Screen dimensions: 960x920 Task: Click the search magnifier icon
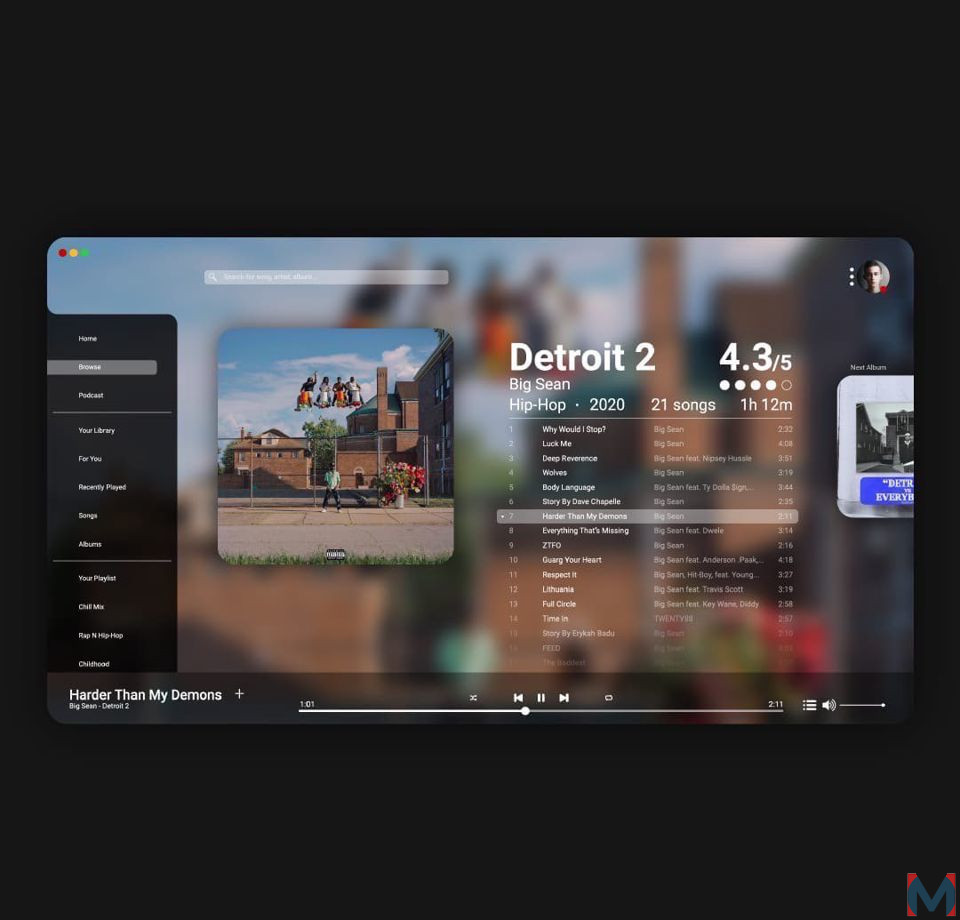212,277
